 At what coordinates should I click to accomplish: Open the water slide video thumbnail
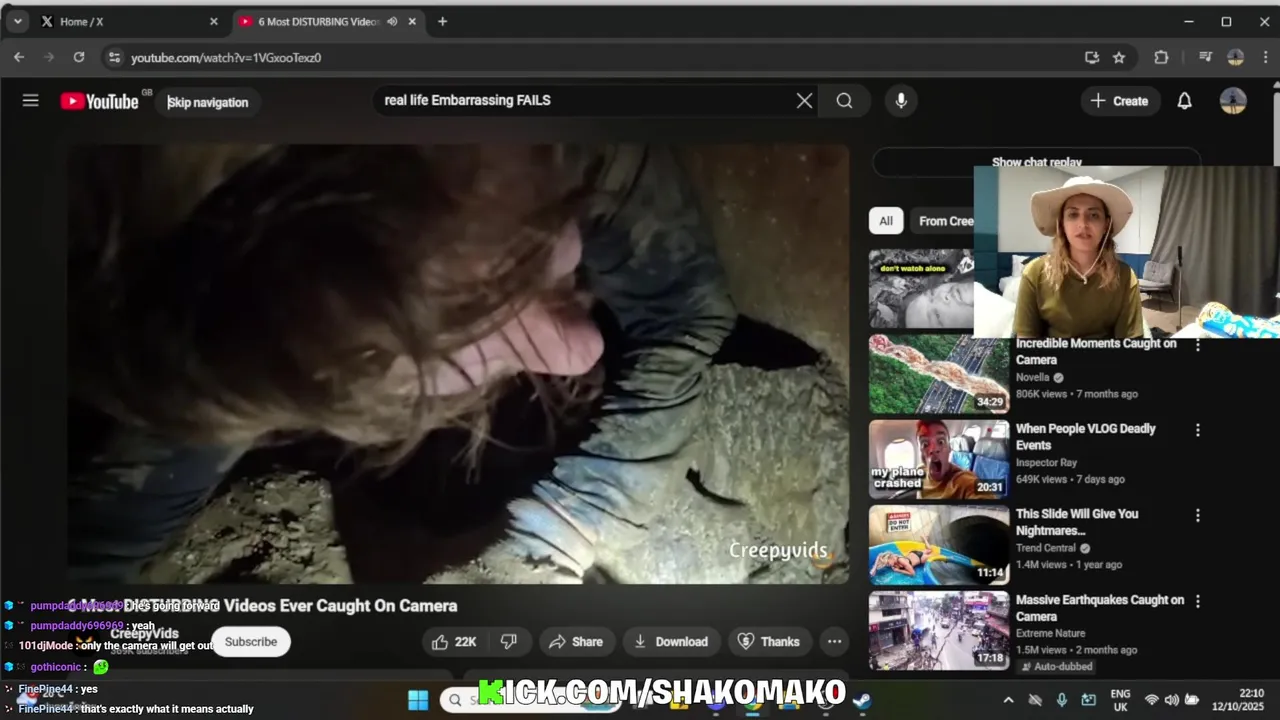click(939, 545)
